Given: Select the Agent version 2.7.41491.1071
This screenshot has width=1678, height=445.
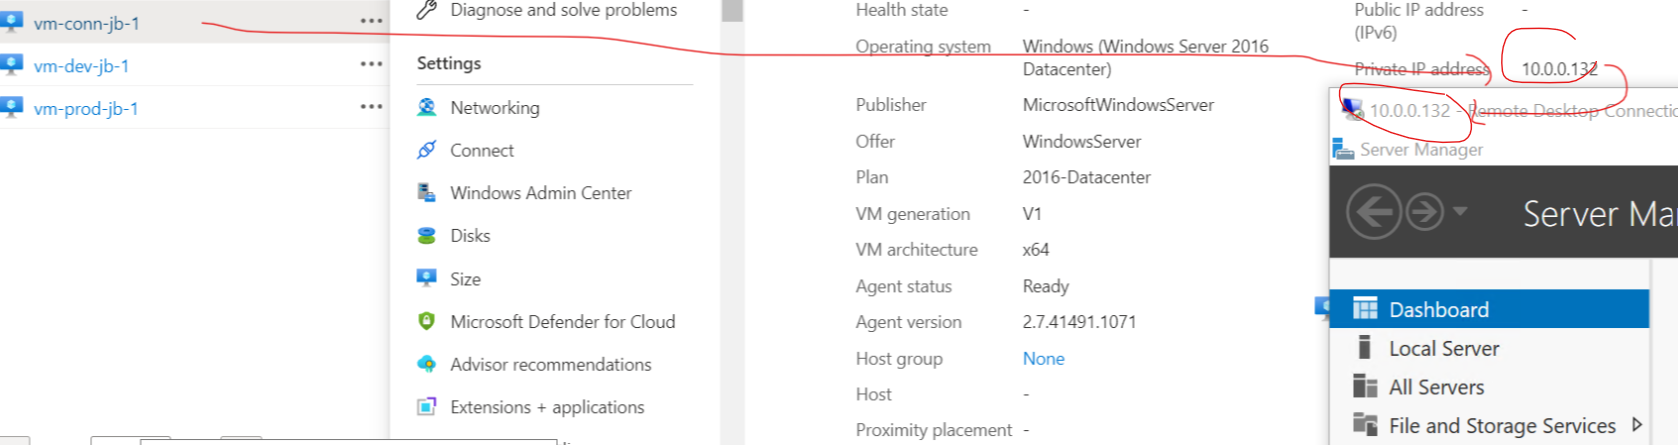Looking at the screenshot, I should click(x=1079, y=322).
